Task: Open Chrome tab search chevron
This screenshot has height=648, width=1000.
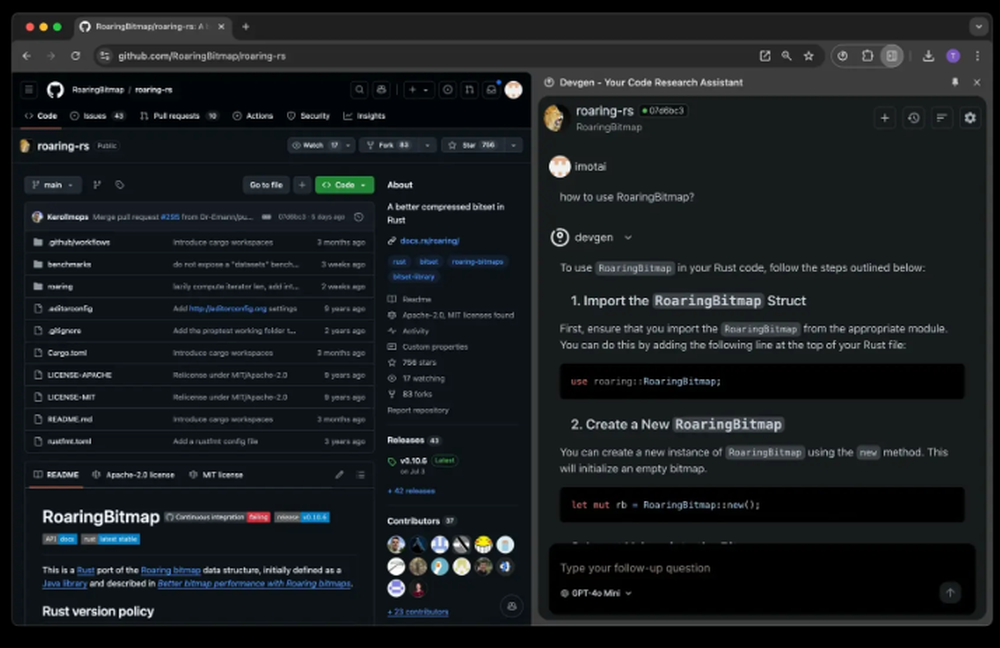Action: pyautogui.click(x=978, y=27)
